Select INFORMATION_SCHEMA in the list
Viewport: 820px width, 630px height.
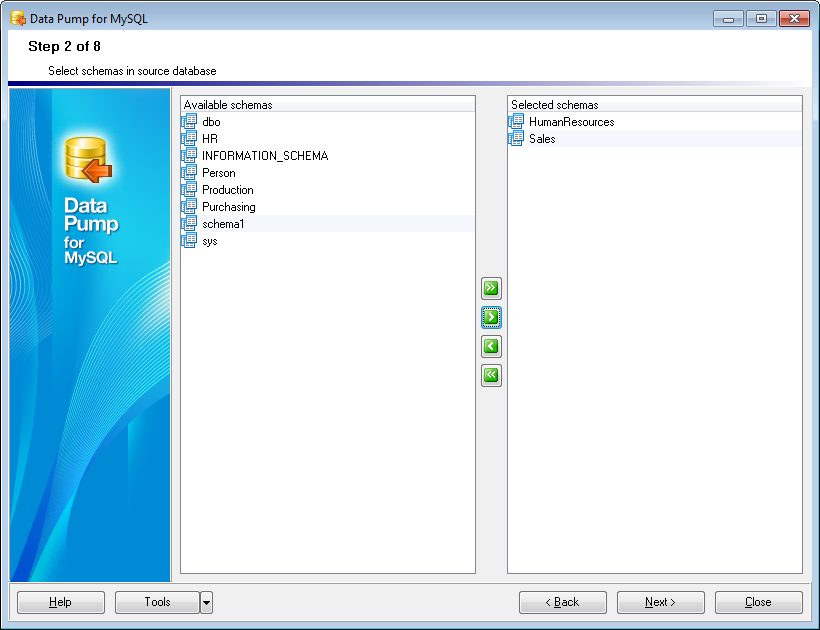264,156
